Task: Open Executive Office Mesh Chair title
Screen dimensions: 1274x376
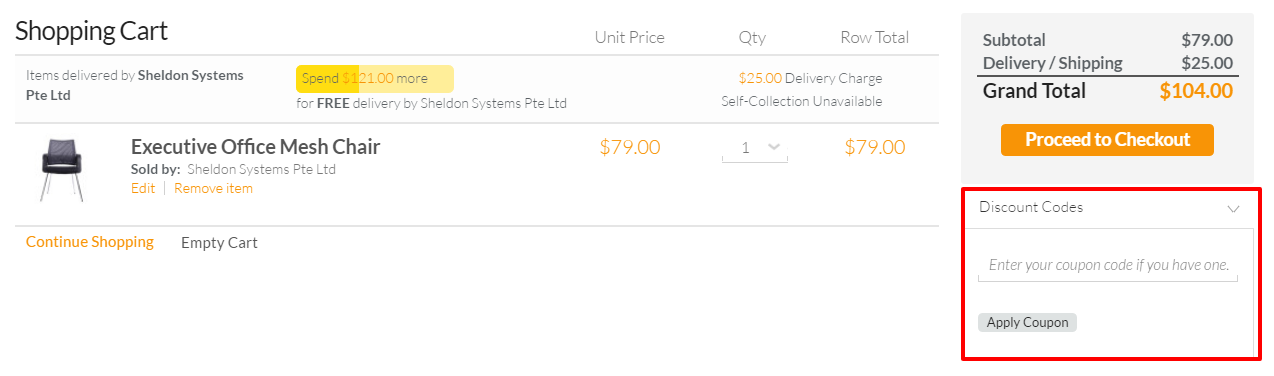Action: [x=255, y=147]
